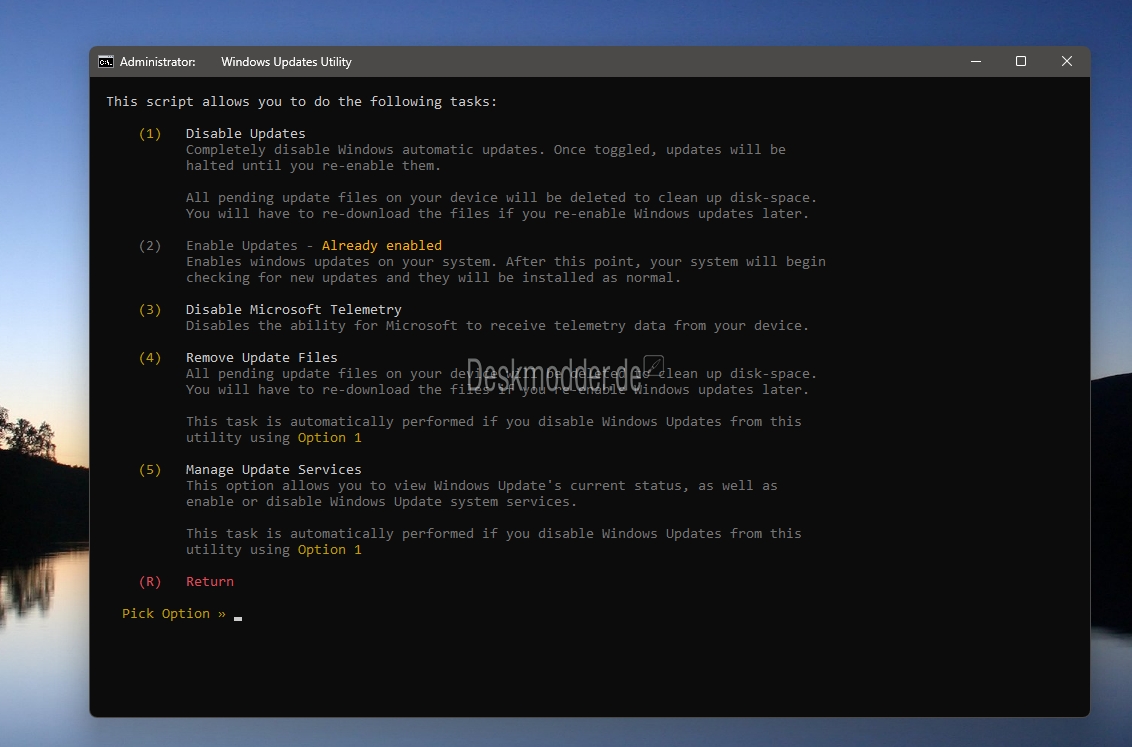
Task: Click the "Enable Updates" heading
Action: (x=241, y=245)
